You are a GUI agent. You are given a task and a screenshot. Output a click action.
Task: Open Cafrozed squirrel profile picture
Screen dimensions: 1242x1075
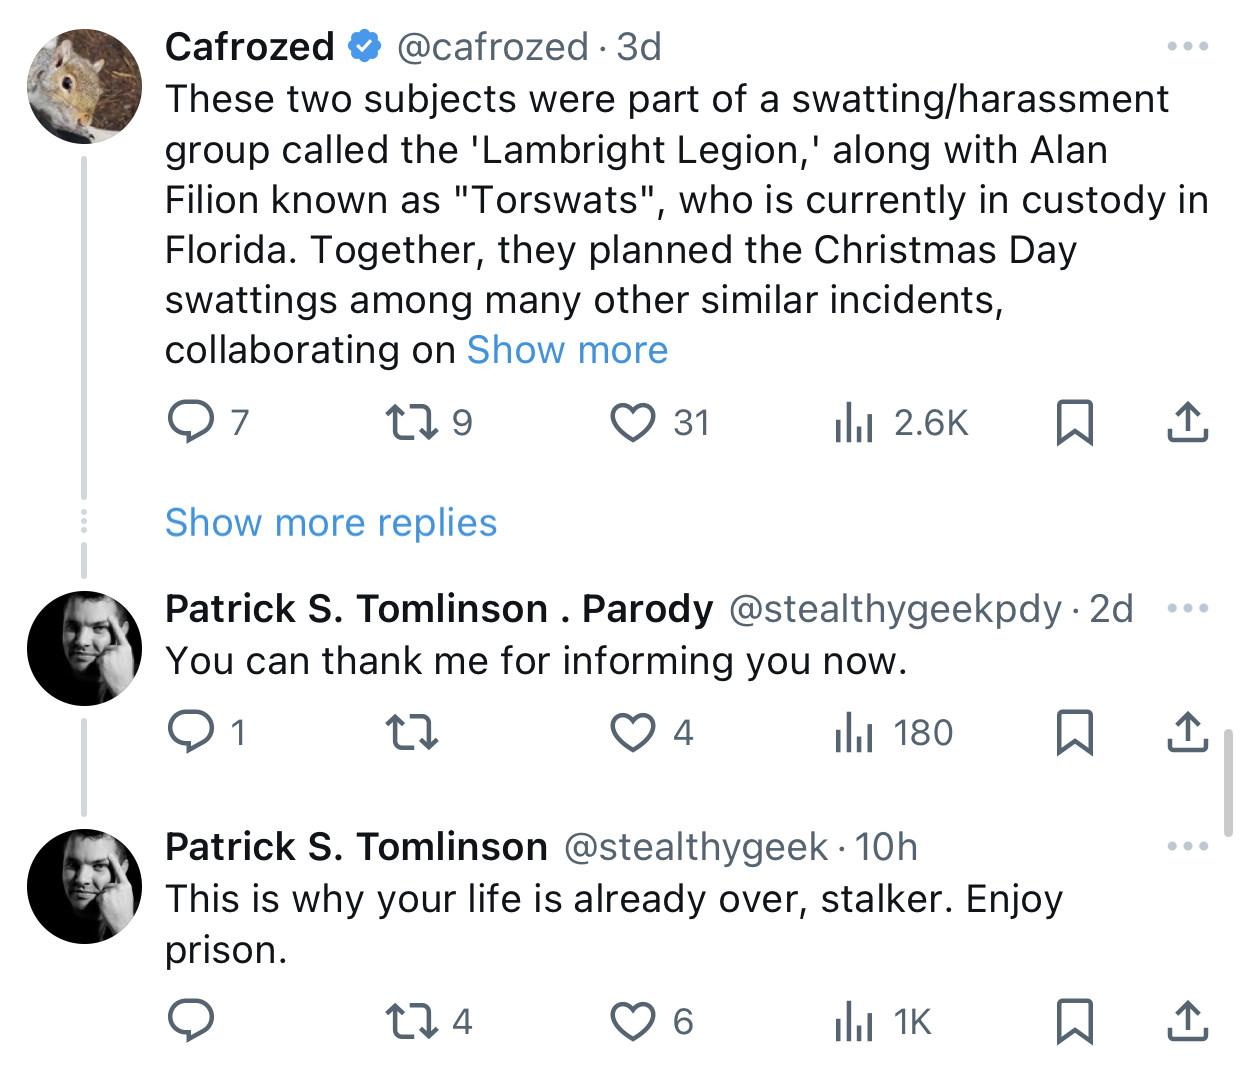click(84, 86)
